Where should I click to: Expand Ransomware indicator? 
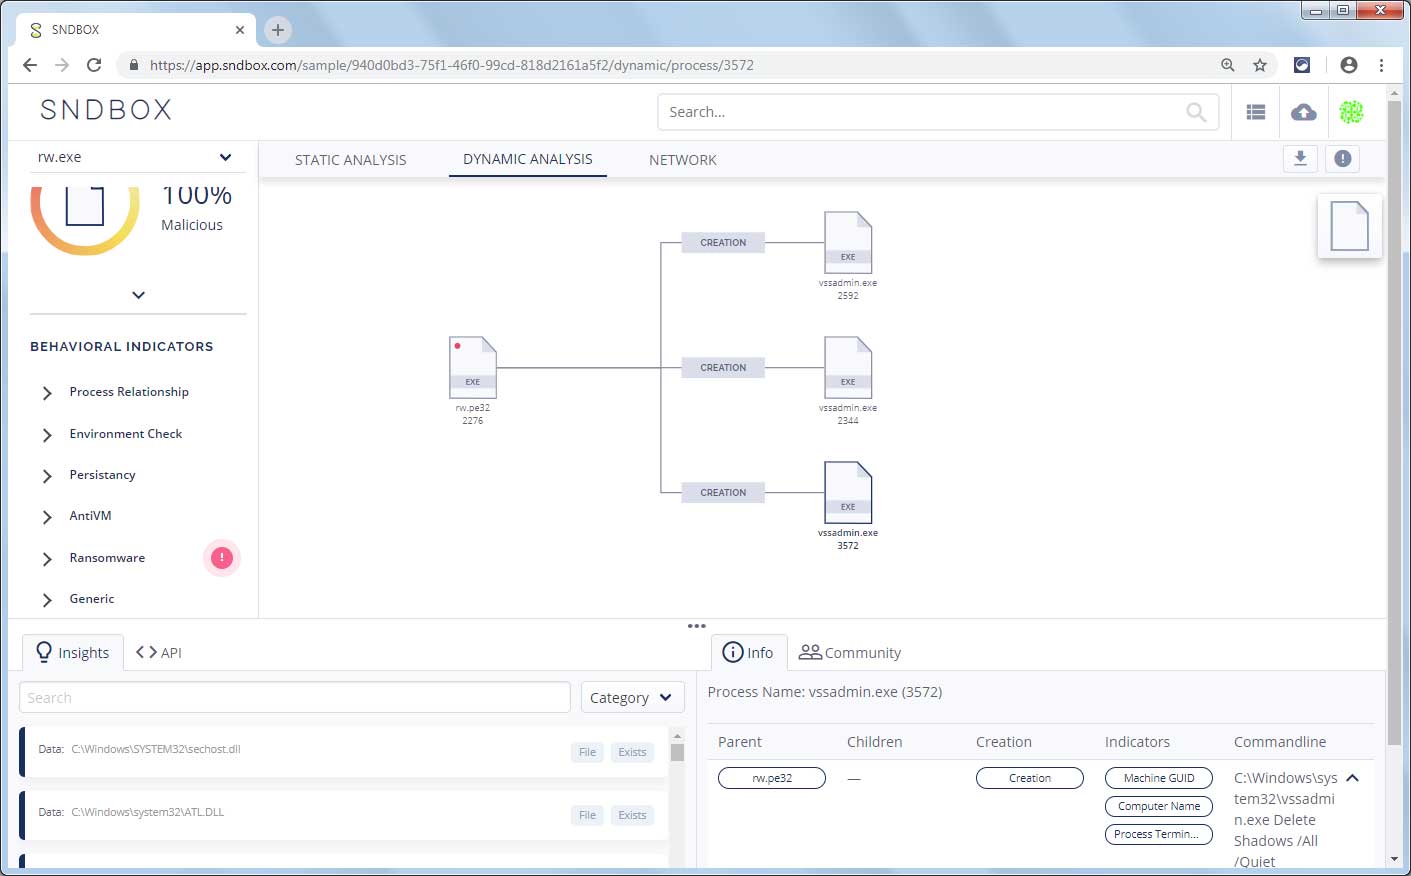tap(47, 559)
